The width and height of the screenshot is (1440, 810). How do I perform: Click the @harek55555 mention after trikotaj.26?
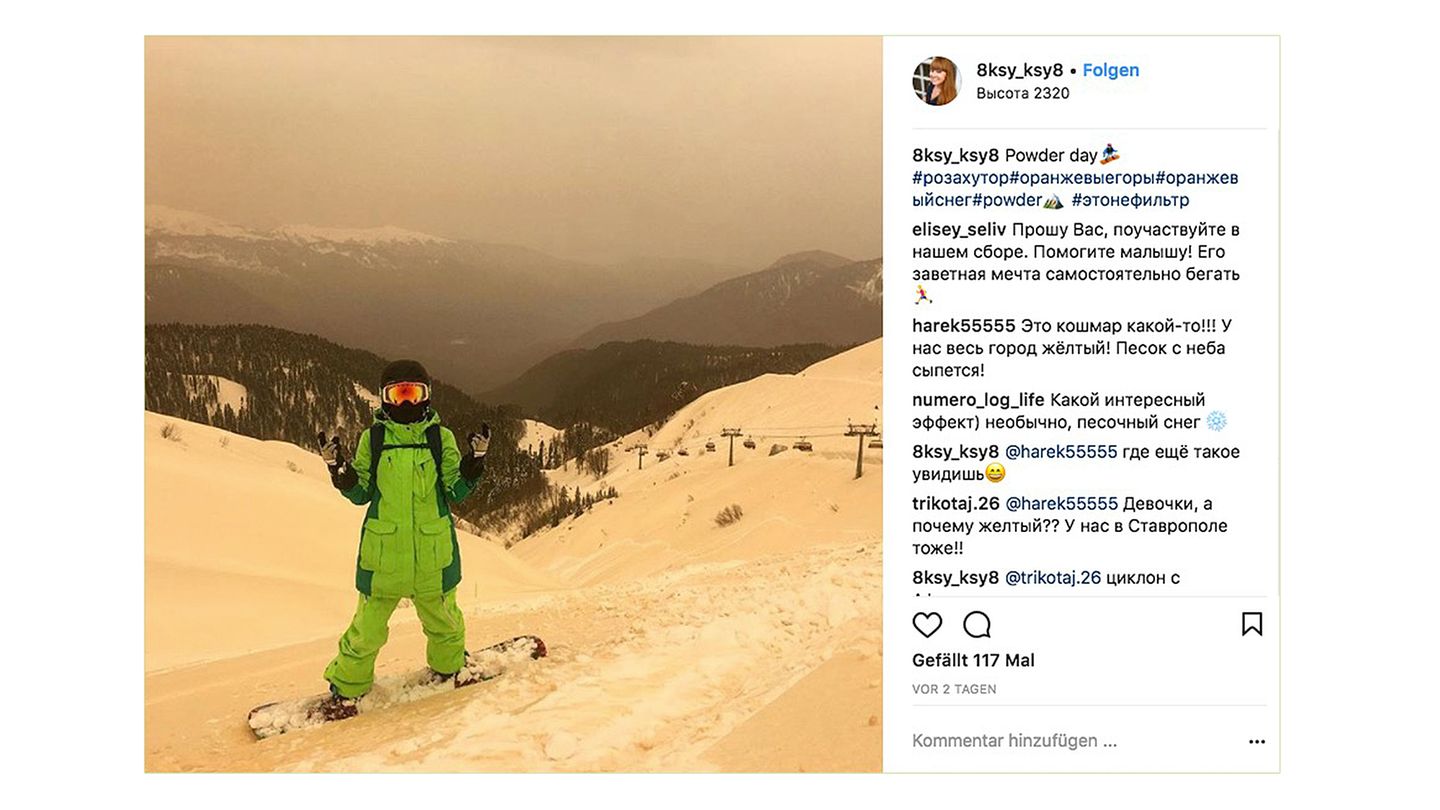pos(1061,504)
